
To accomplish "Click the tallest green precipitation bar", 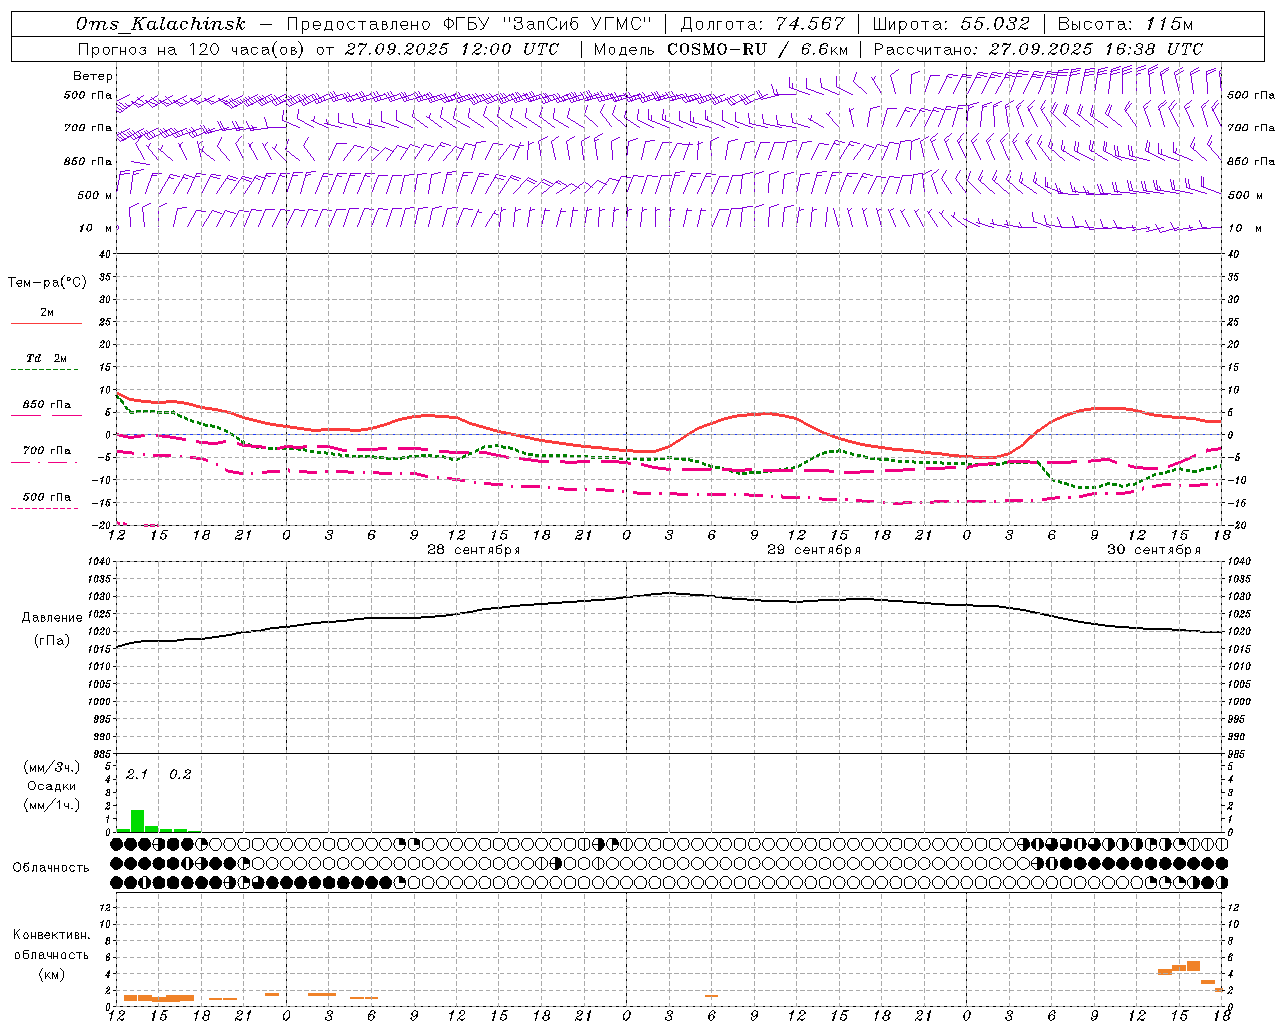I will (x=137, y=821).
